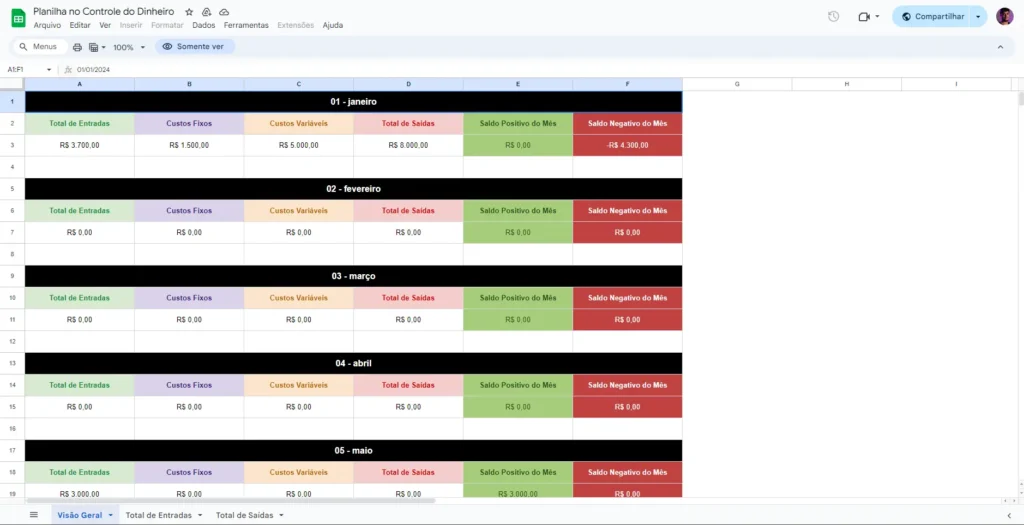The height and width of the screenshot is (525, 1024).
Task: Toggle the Somente ver view mode
Action: tap(195, 46)
